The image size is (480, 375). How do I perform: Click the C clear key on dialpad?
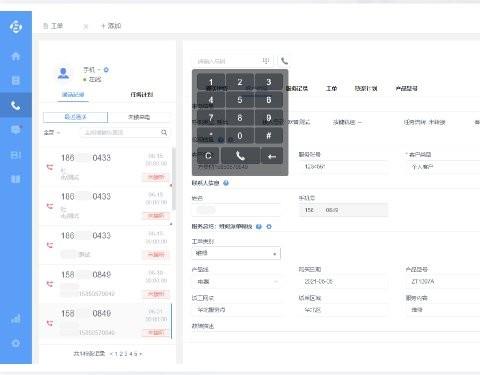pos(208,156)
